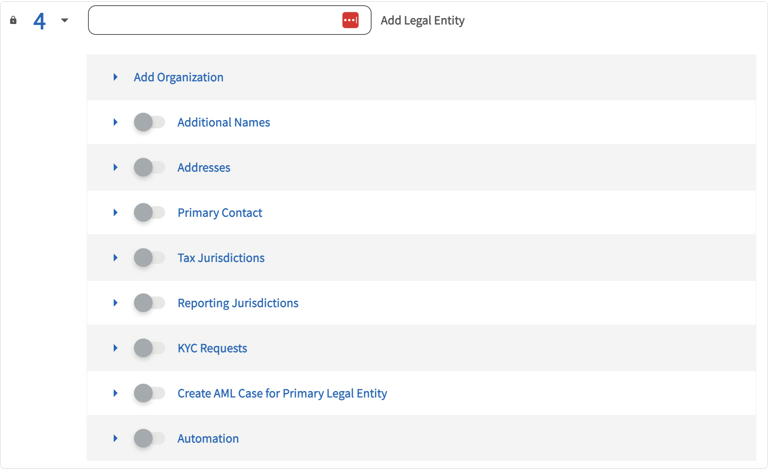
Task: Expand the Add Organization section
Action: [x=115, y=77]
